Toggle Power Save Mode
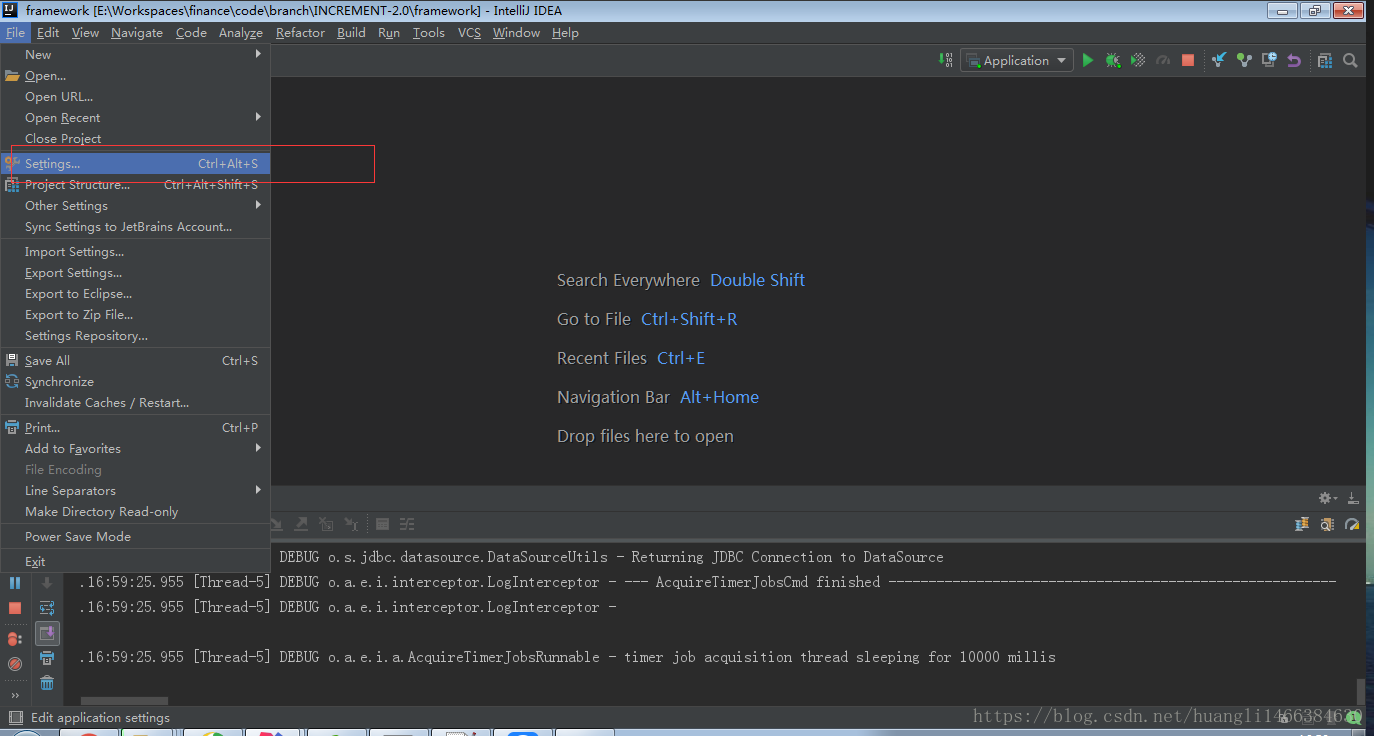Screen dimensions: 1374x736 click(x=135, y=536)
